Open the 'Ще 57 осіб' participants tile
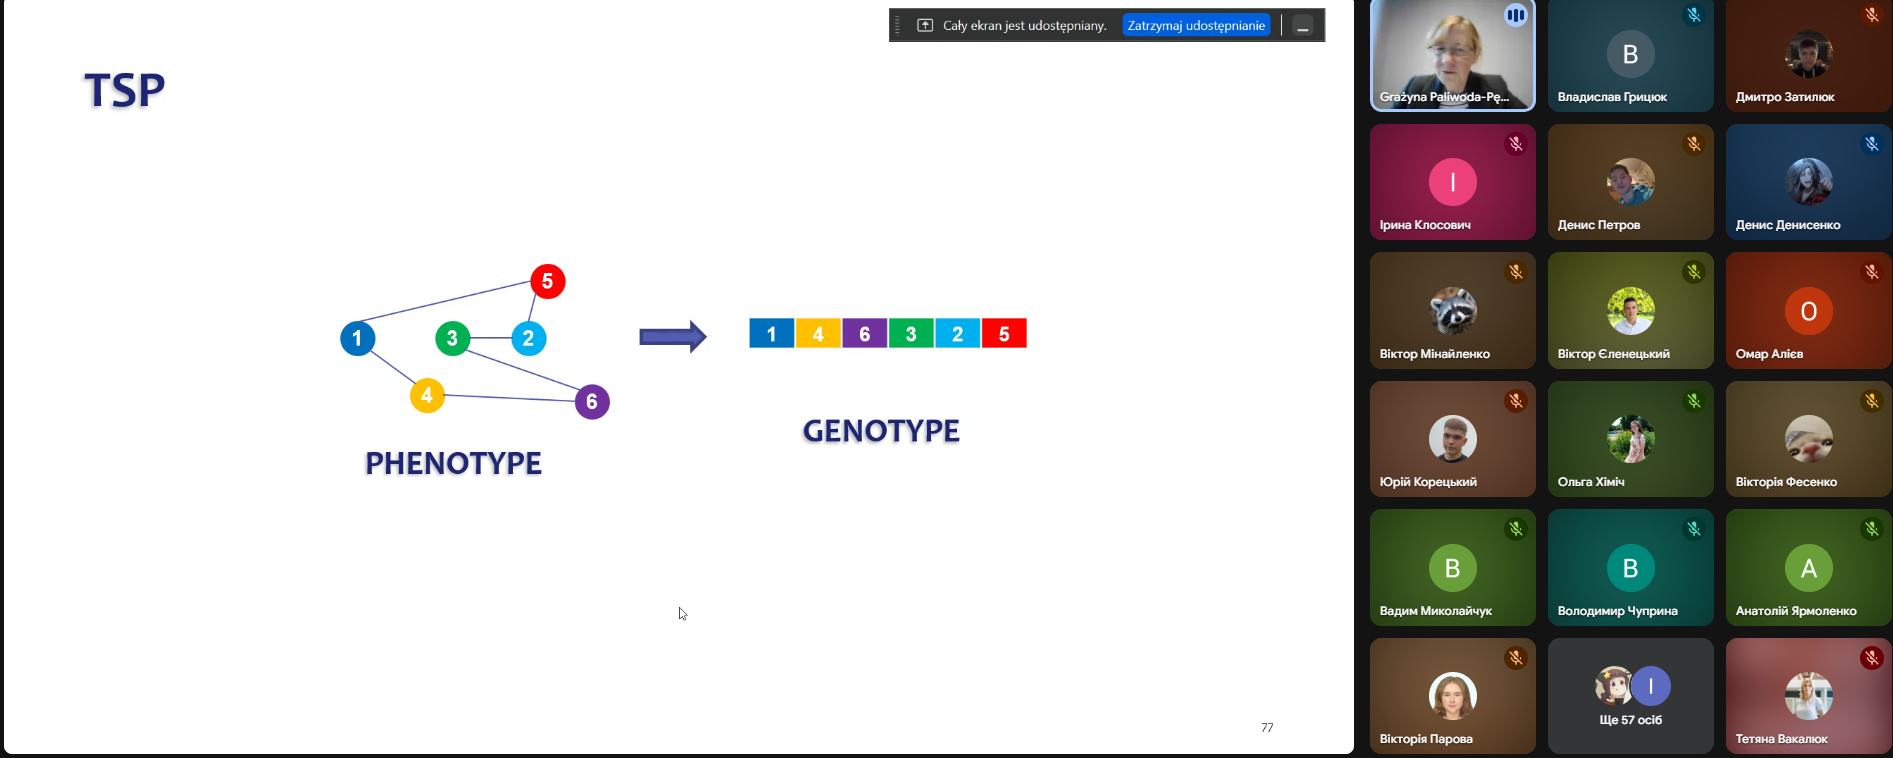Screen dimensions: 1893x758 [1630, 696]
